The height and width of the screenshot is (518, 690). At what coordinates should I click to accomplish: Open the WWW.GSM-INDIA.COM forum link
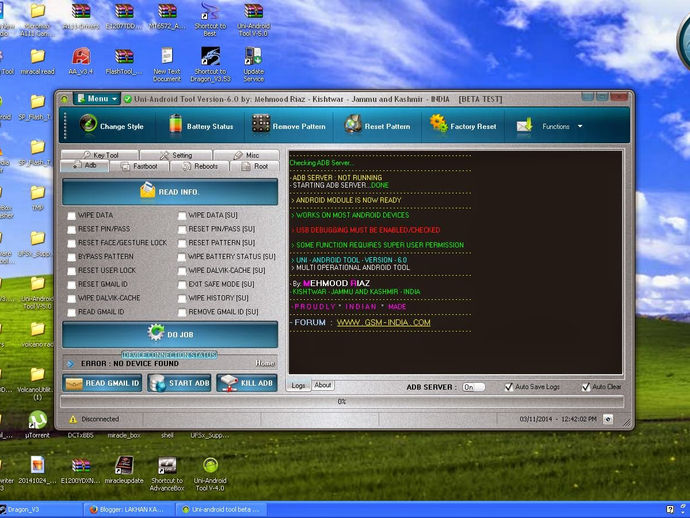click(384, 323)
